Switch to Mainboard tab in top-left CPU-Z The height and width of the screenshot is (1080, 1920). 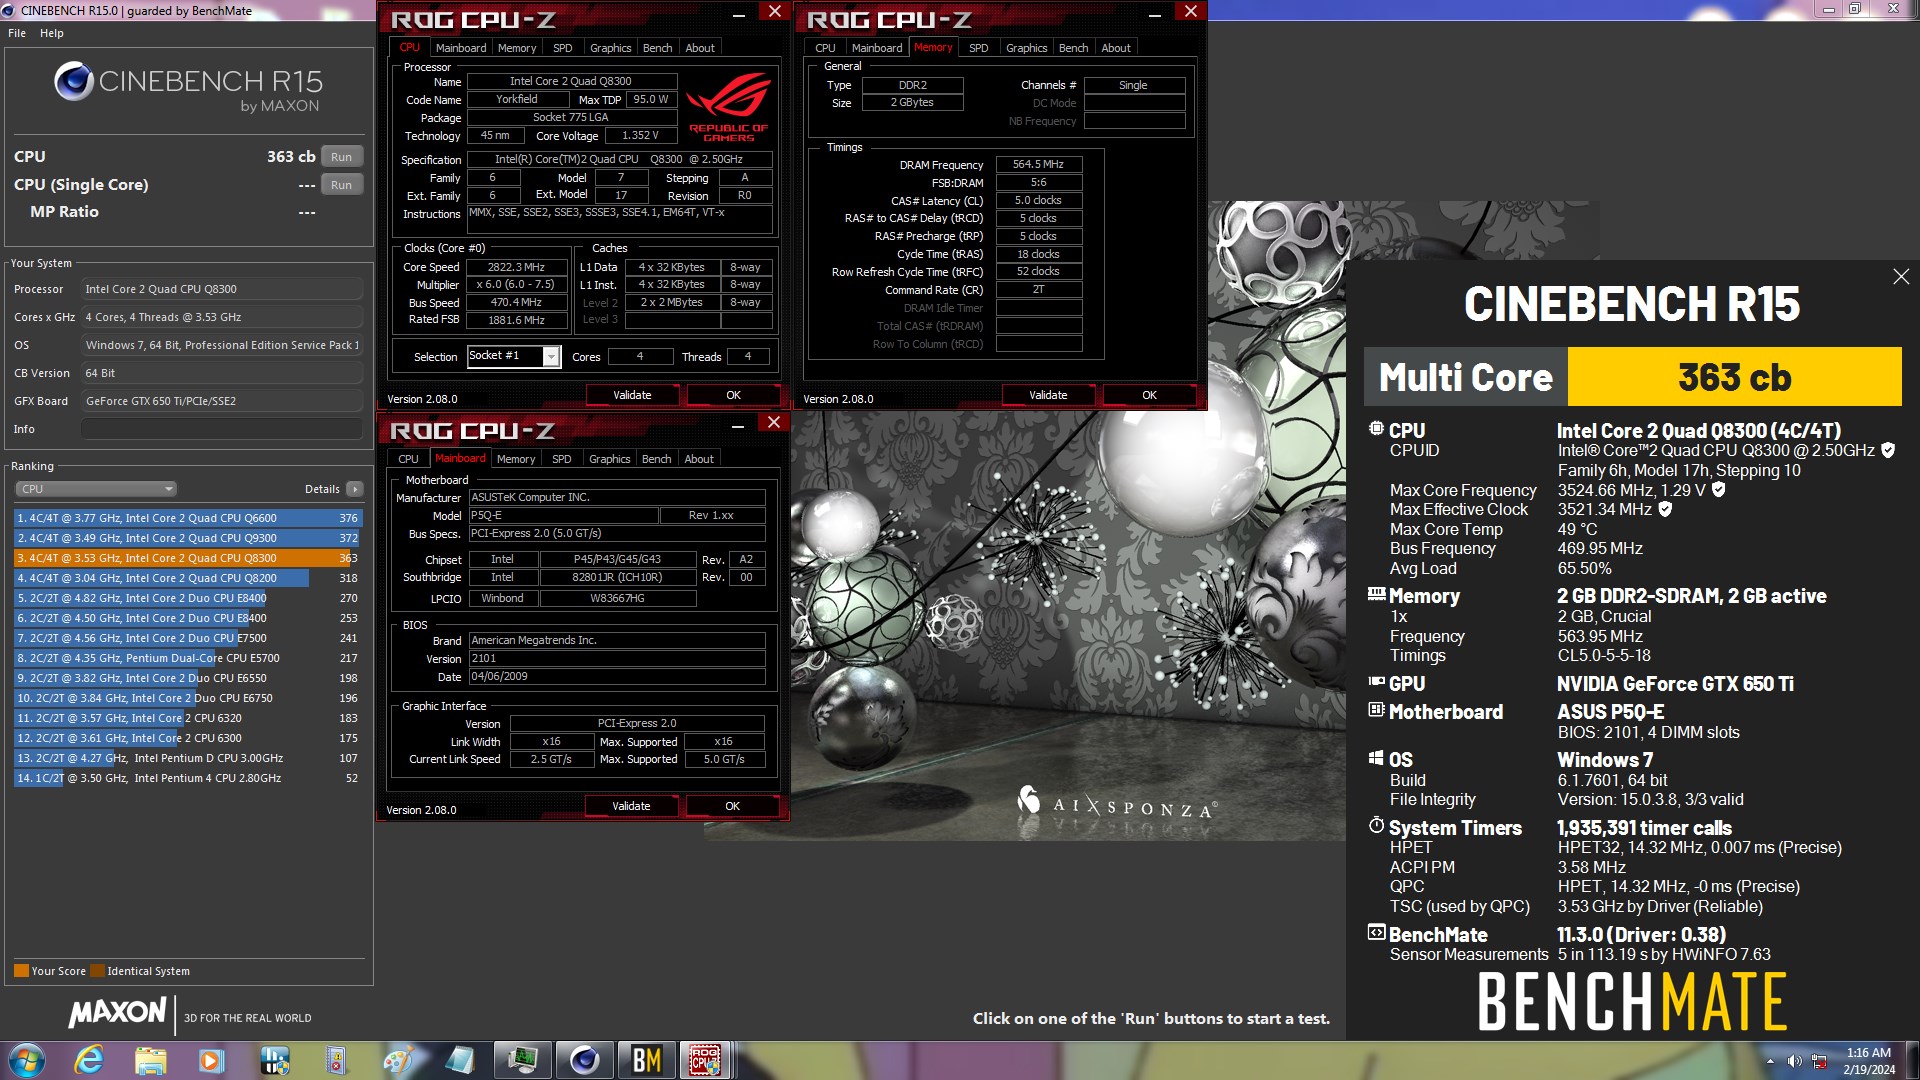coord(461,48)
